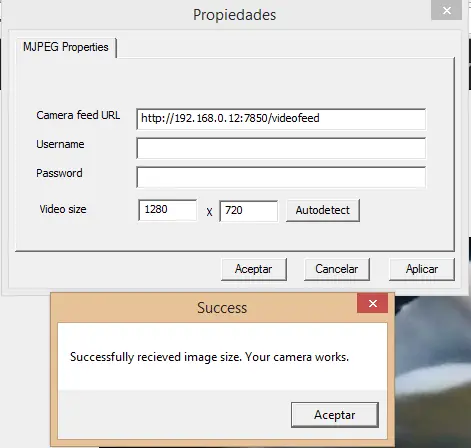Viewport: 471px width, 448px height.
Task: Click the Username label
Action: (x=60, y=144)
